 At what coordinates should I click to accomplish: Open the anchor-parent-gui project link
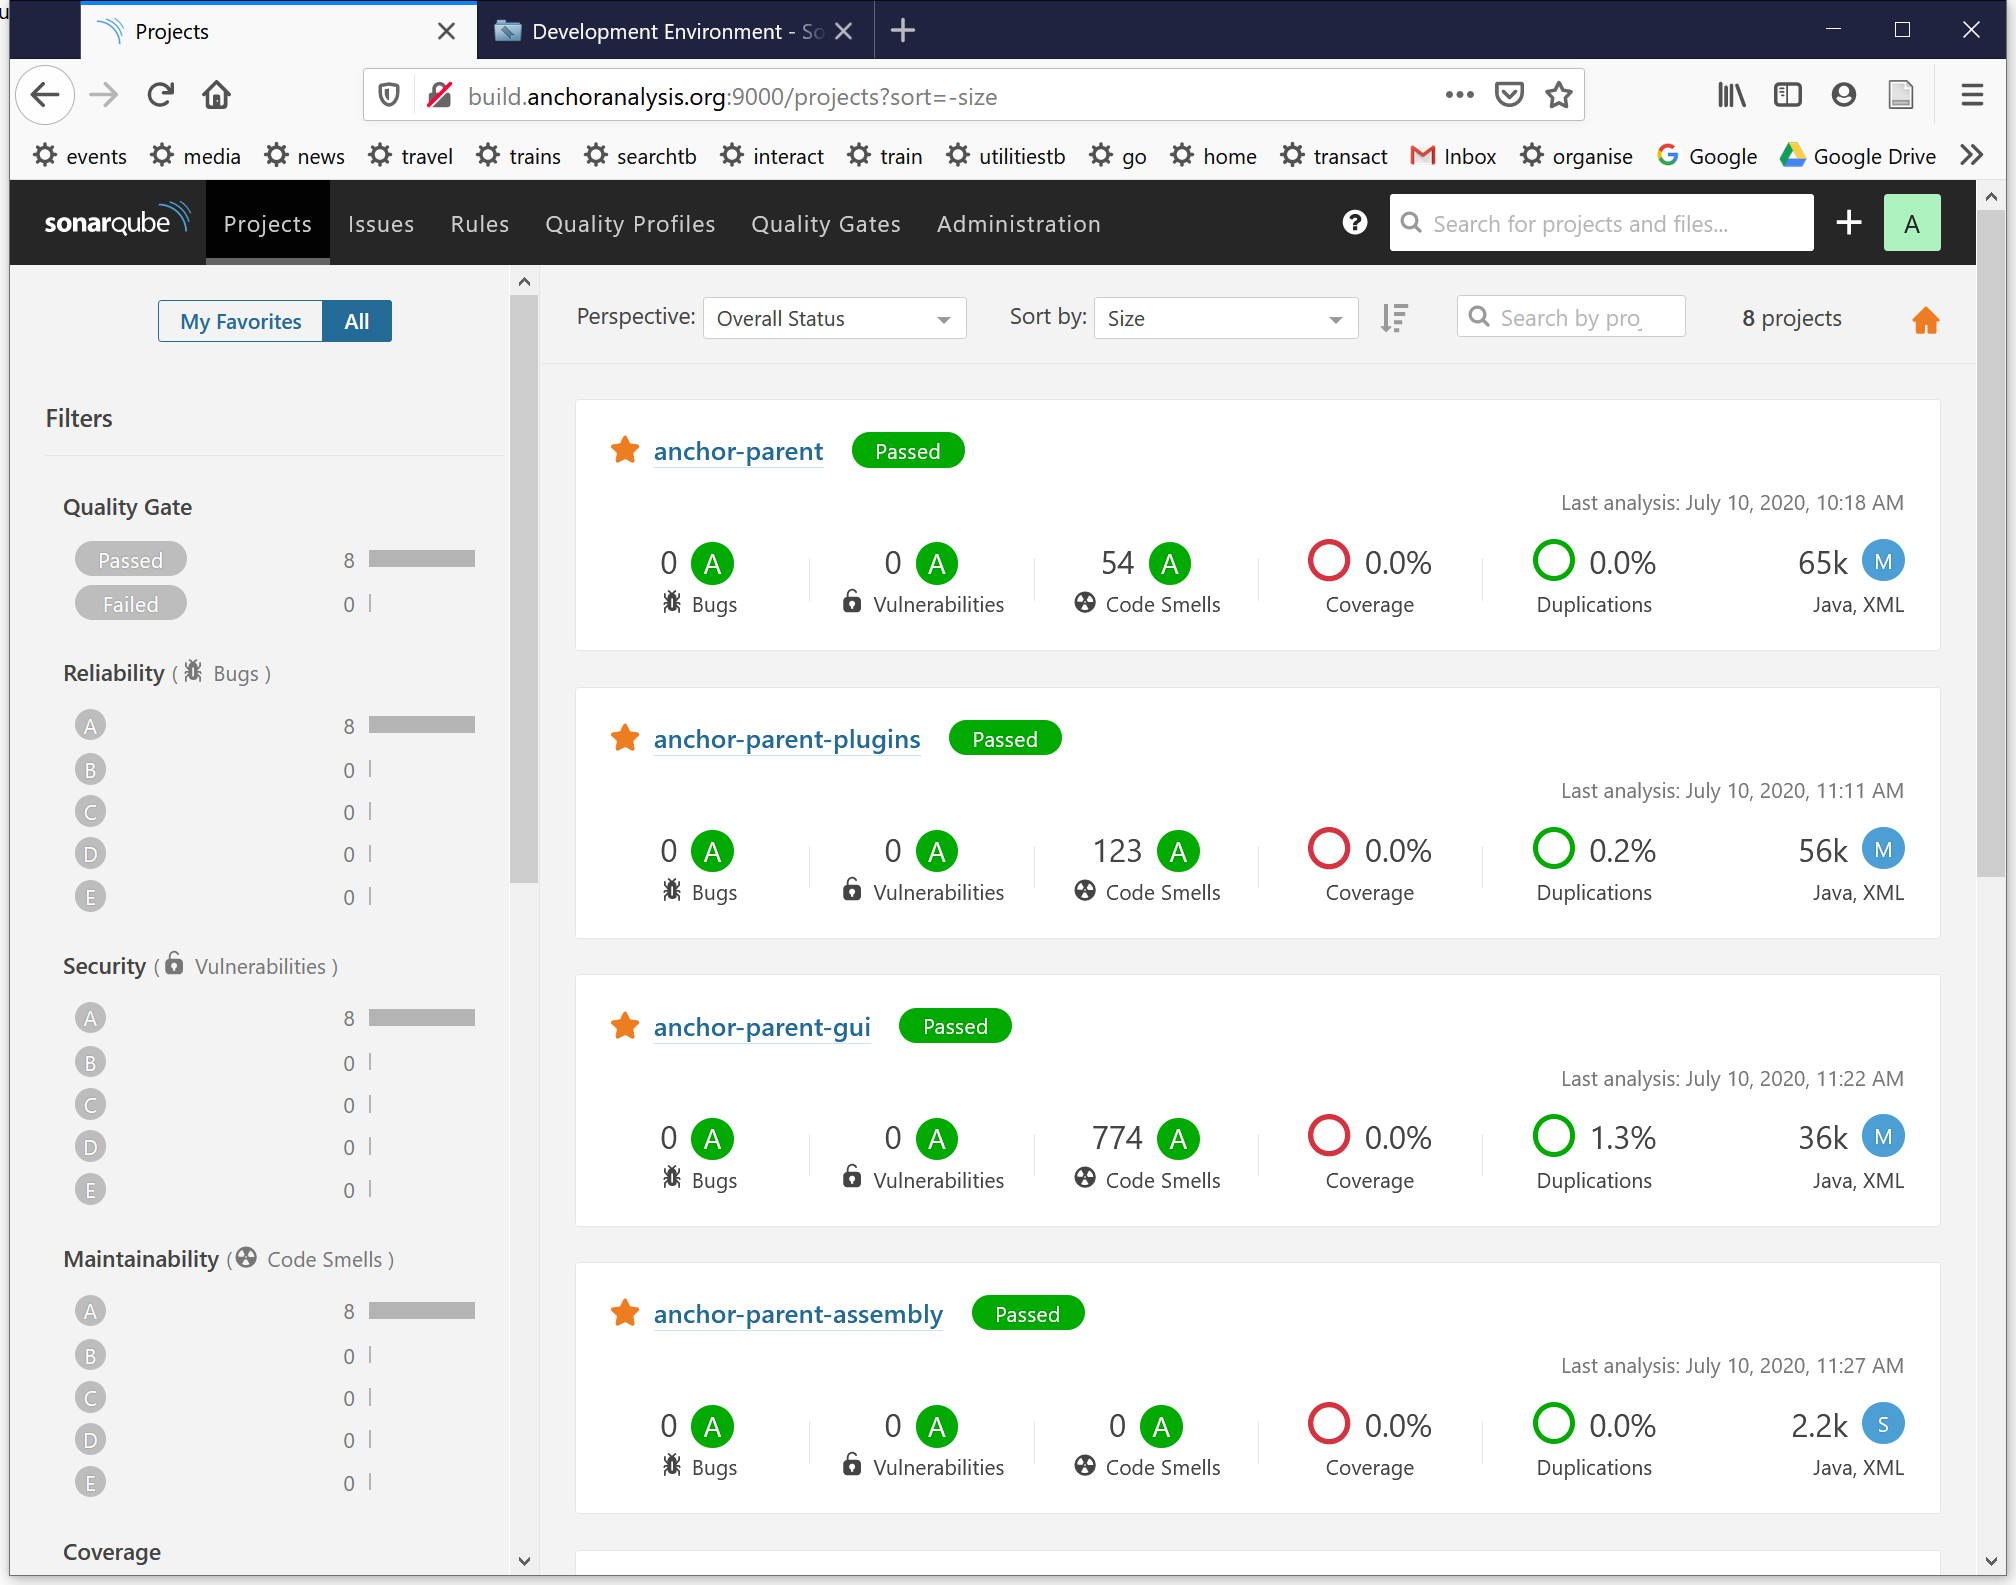click(x=762, y=1027)
